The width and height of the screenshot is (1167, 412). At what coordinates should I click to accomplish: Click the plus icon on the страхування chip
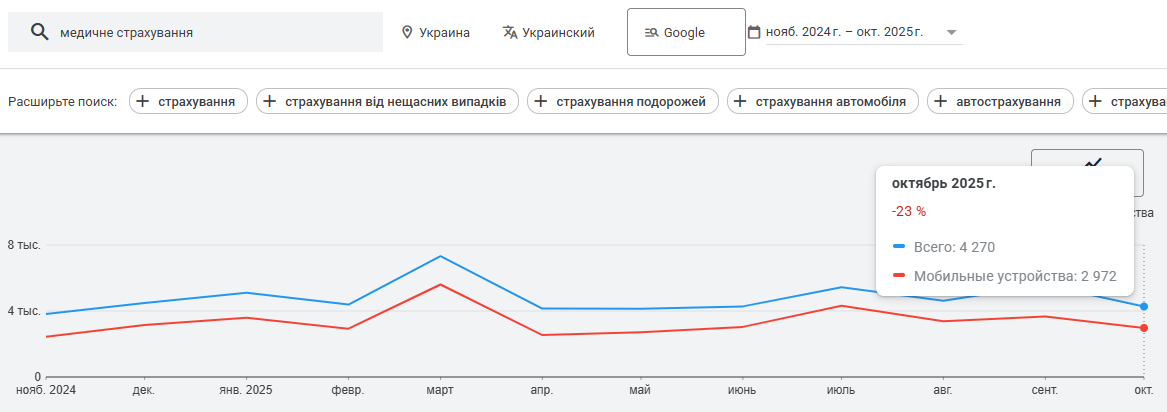tap(143, 101)
